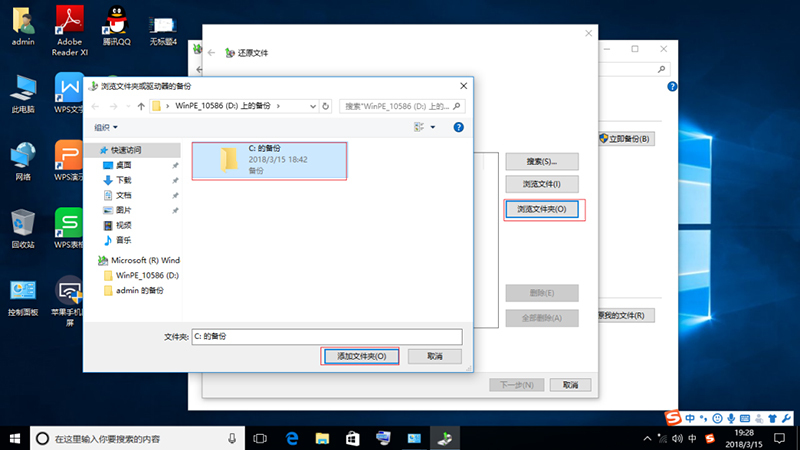
Task: Click the 浏览文件(I) button
Action: point(542,184)
